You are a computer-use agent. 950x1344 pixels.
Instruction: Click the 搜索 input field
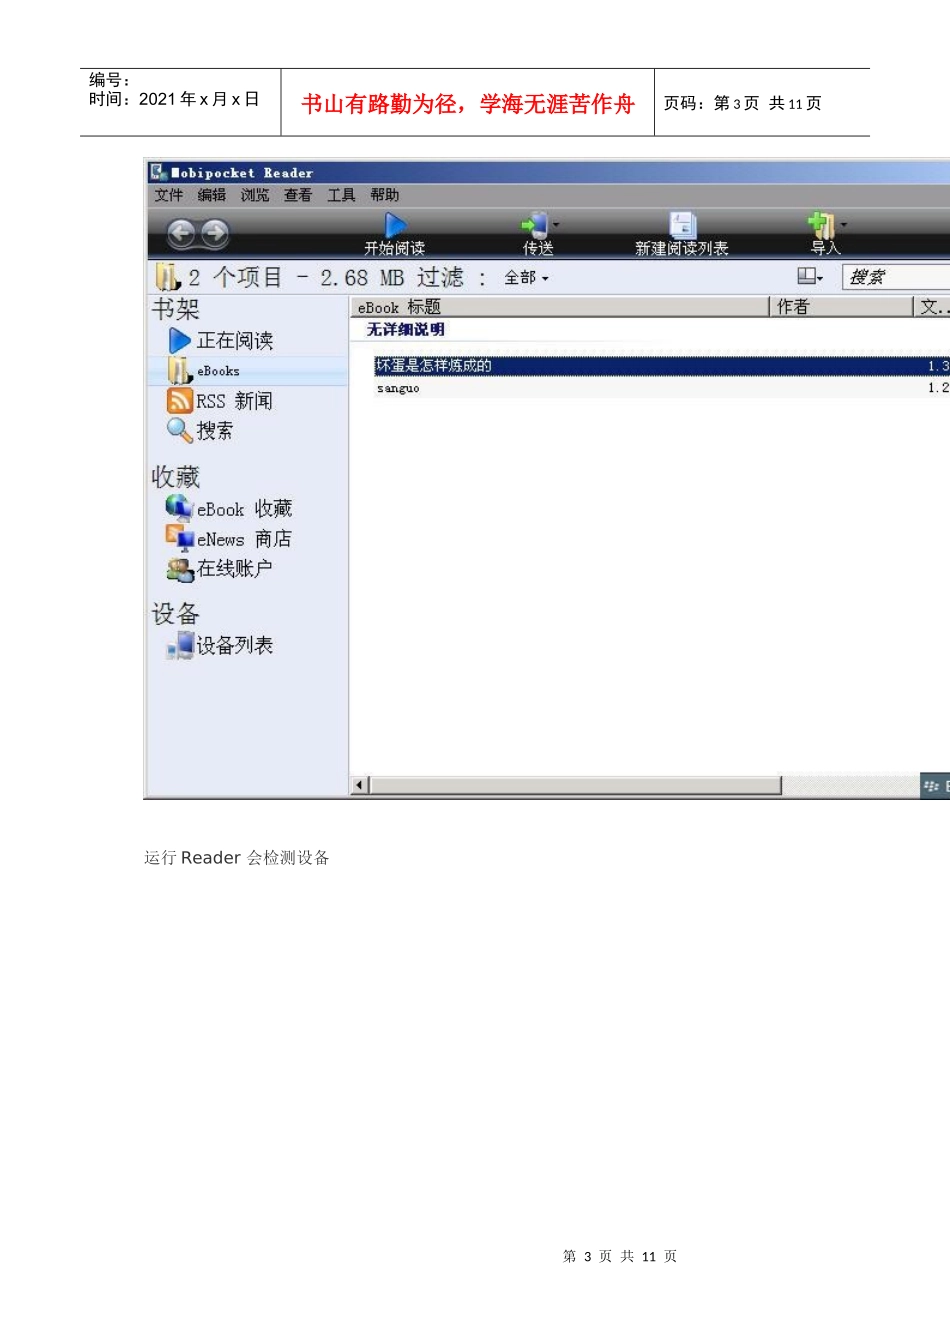pyautogui.click(x=896, y=277)
